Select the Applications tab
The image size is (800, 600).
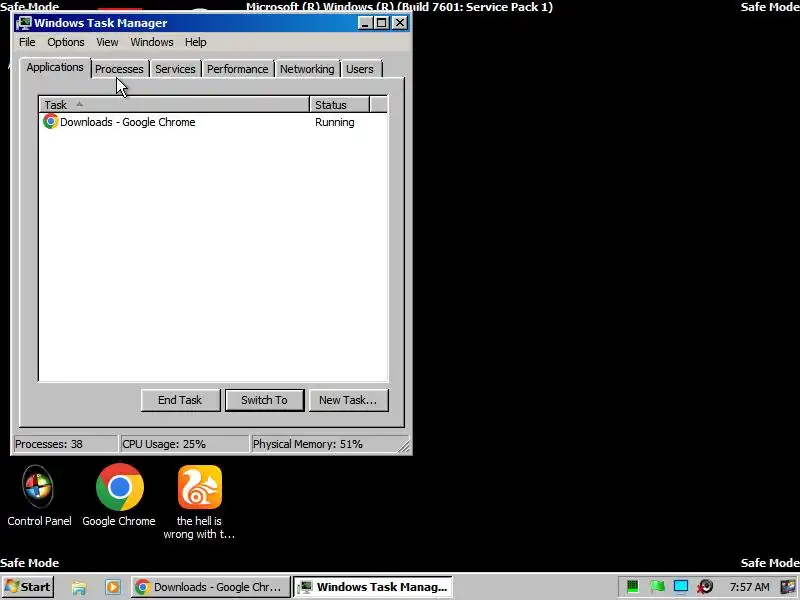55,67
